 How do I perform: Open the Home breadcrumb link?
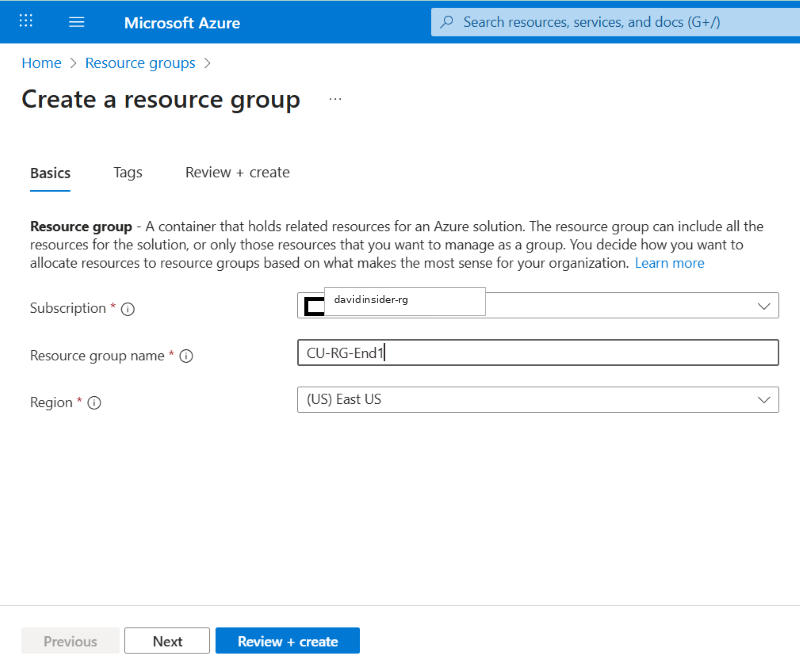[41, 63]
